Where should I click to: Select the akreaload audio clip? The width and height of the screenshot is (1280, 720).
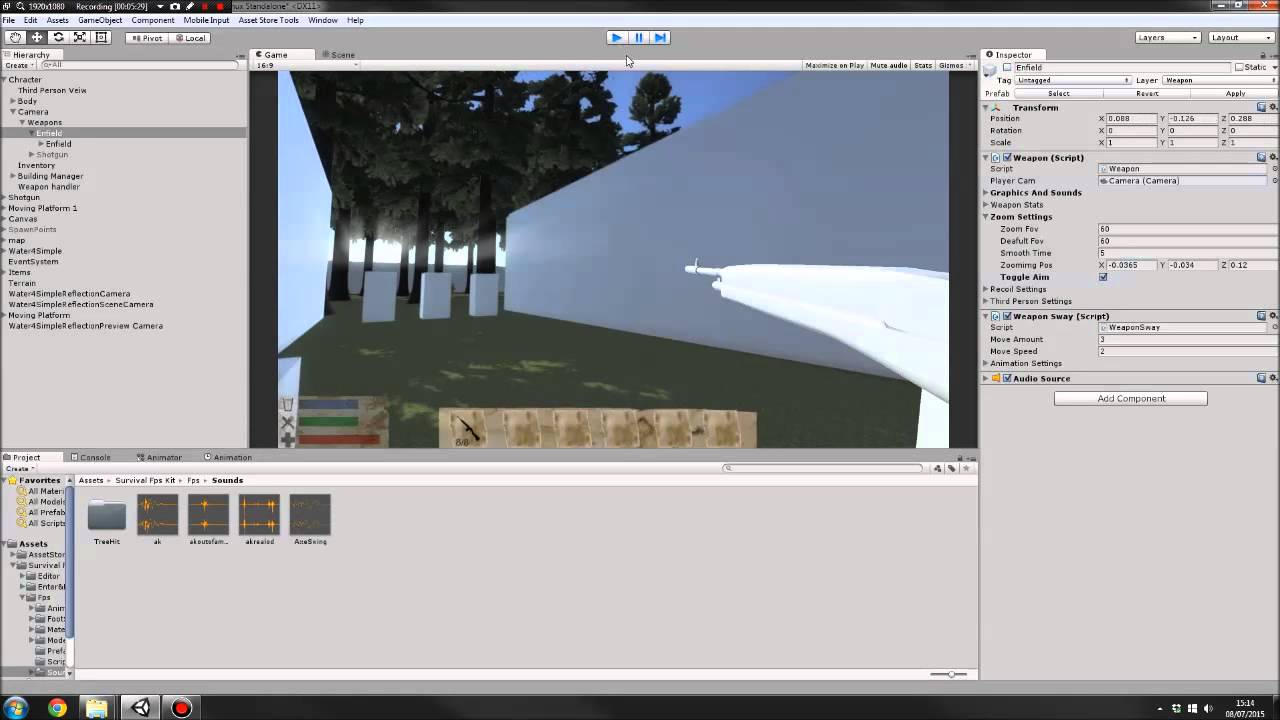(x=259, y=515)
